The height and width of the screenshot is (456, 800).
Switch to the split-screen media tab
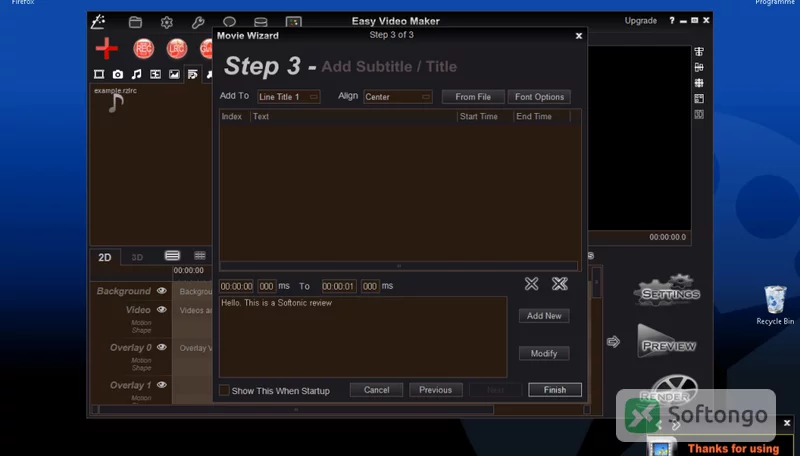pyautogui.click(x=155, y=74)
